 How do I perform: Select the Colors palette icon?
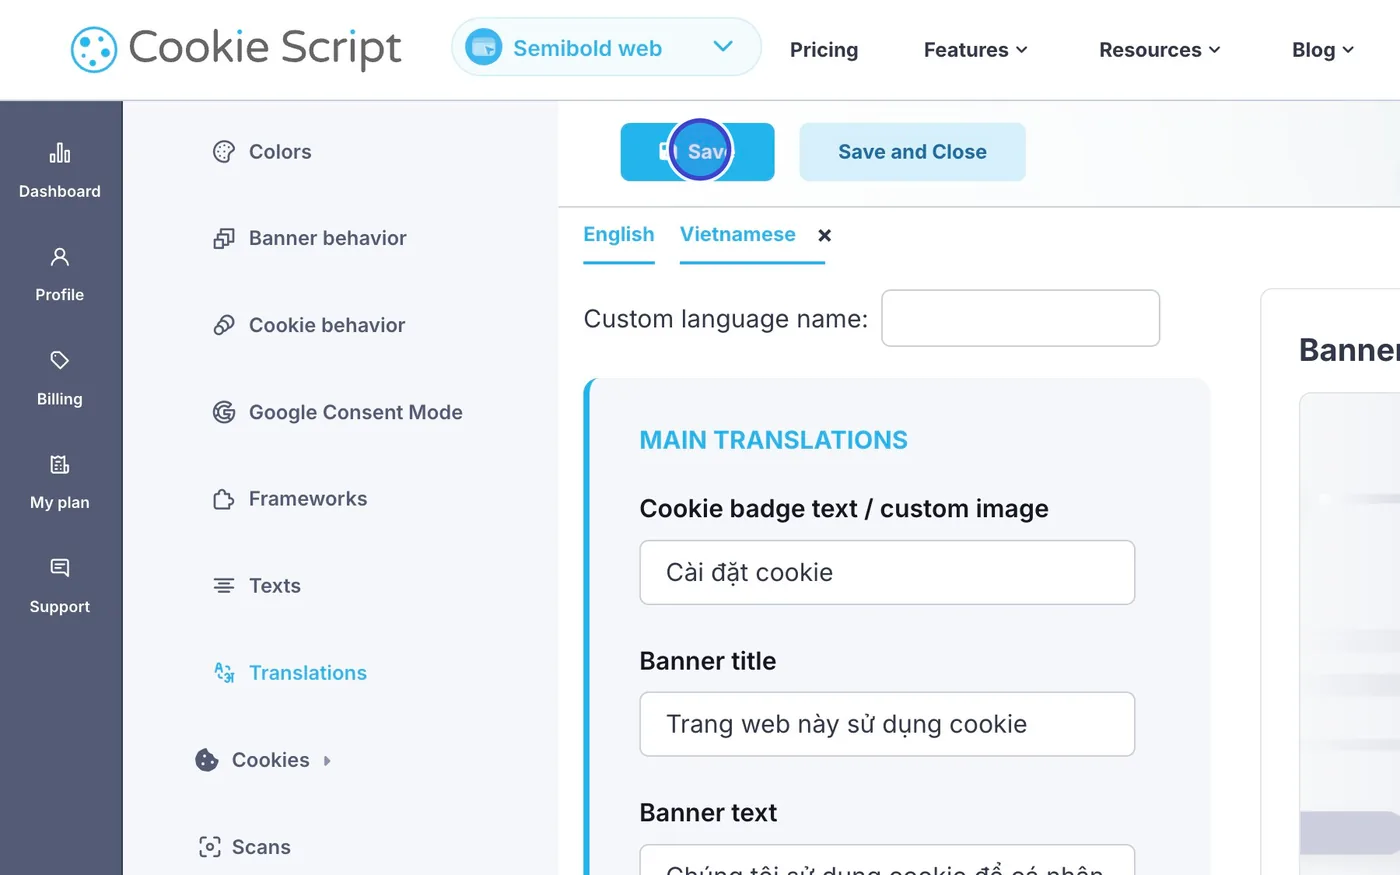pyautogui.click(x=224, y=152)
